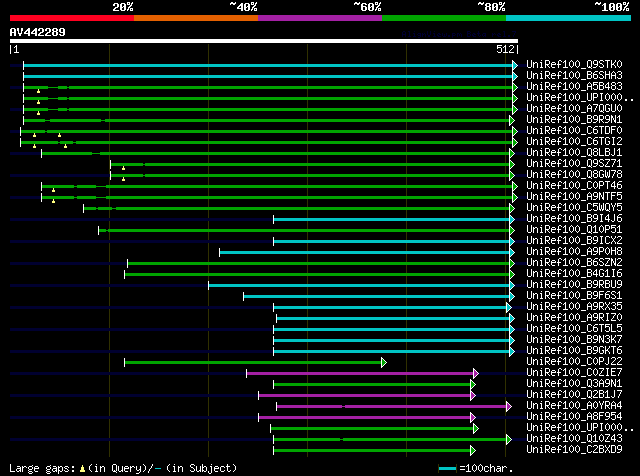Screen dimensions: 640x476
Task: Open hit UniRef100_B9R9N1
Action: coord(574,120)
